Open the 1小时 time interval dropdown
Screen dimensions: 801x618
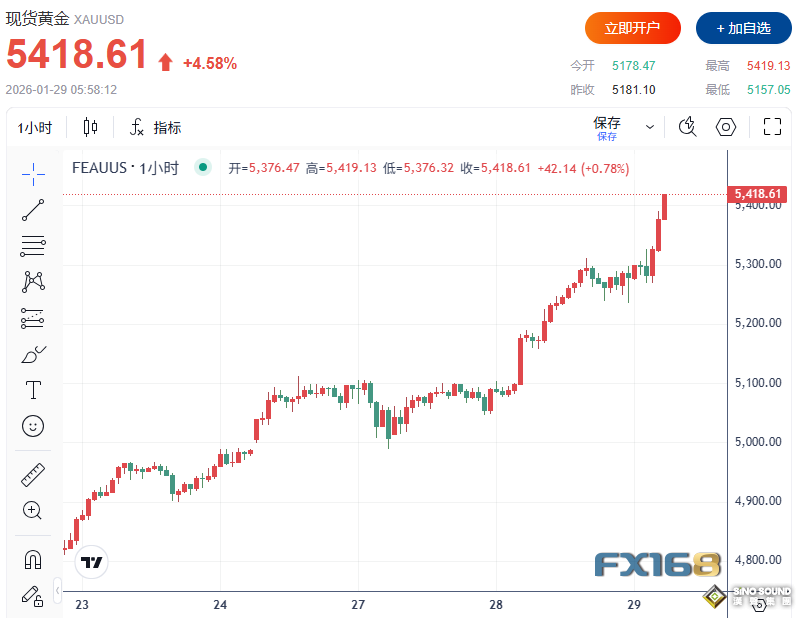tap(35, 128)
